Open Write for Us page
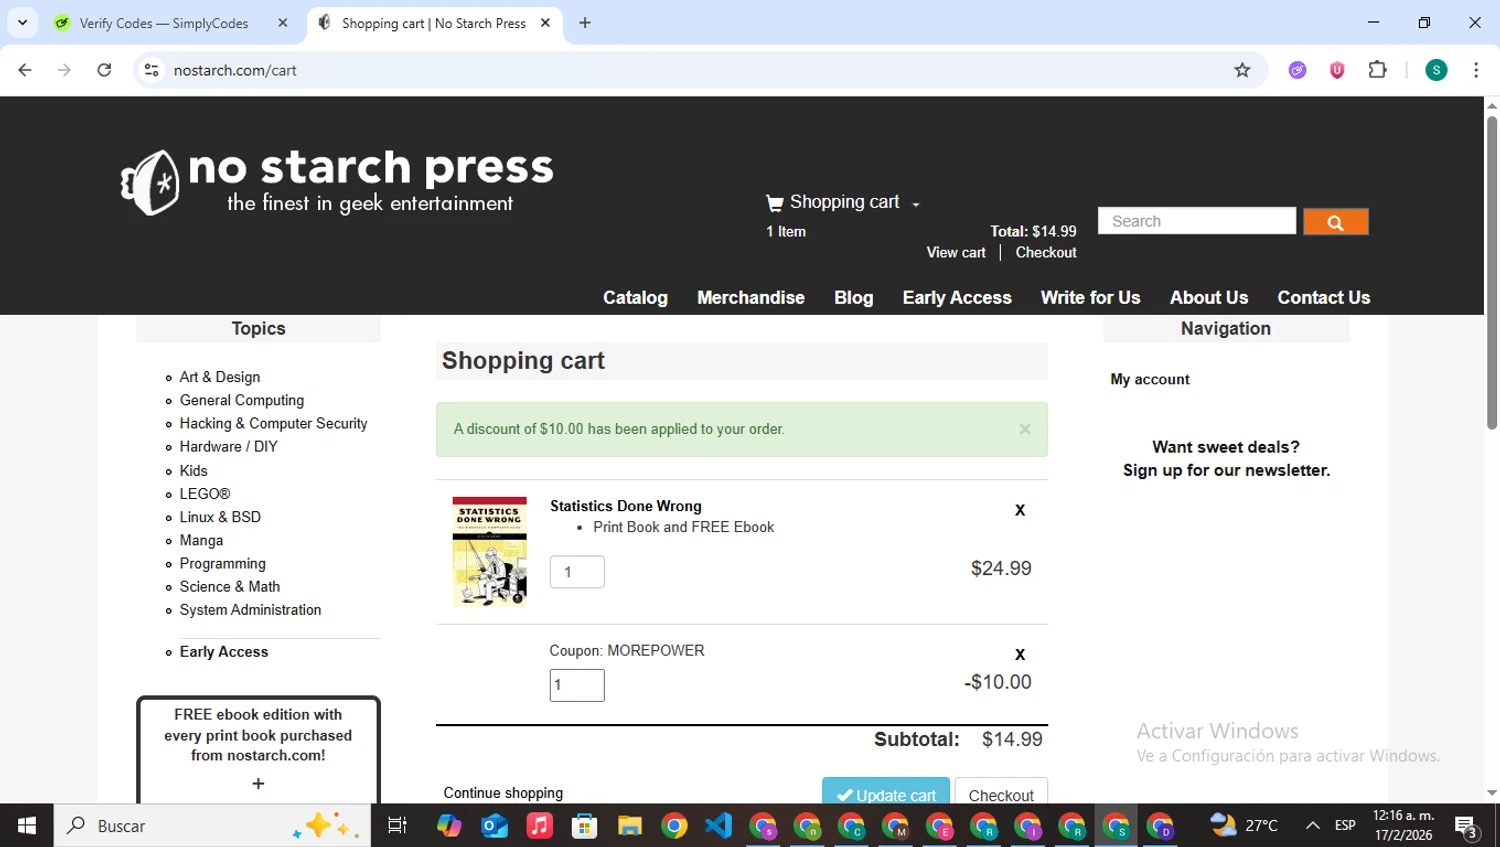 point(1090,298)
